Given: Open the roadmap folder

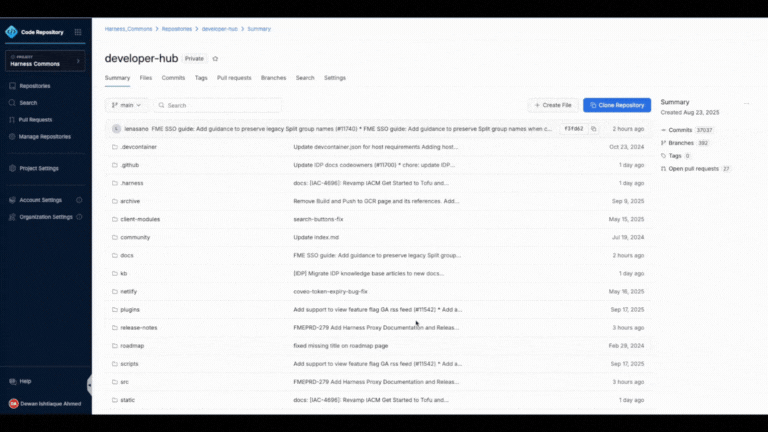Looking at the screenshot, I should (132, 346).
